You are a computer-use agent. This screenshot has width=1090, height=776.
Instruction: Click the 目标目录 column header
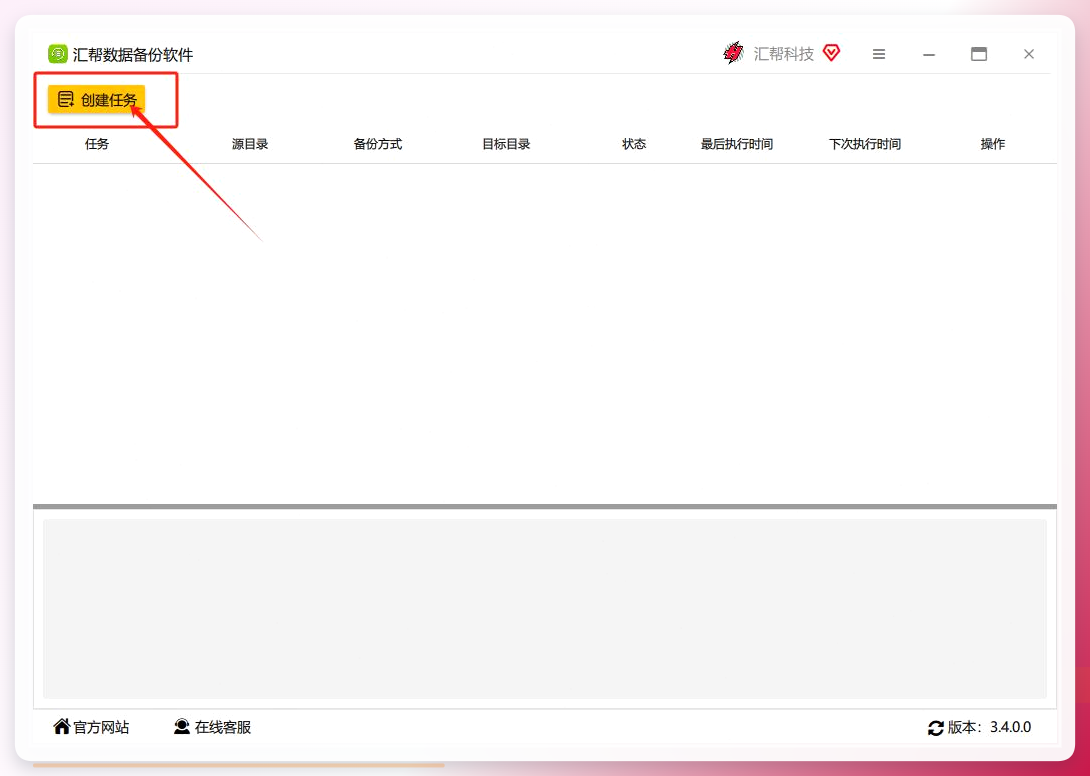point(506,144)
